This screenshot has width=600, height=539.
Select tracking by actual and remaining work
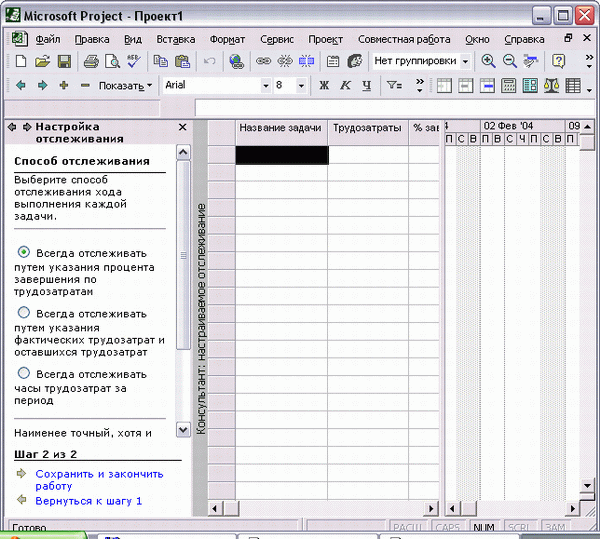(x=24, y=313)
